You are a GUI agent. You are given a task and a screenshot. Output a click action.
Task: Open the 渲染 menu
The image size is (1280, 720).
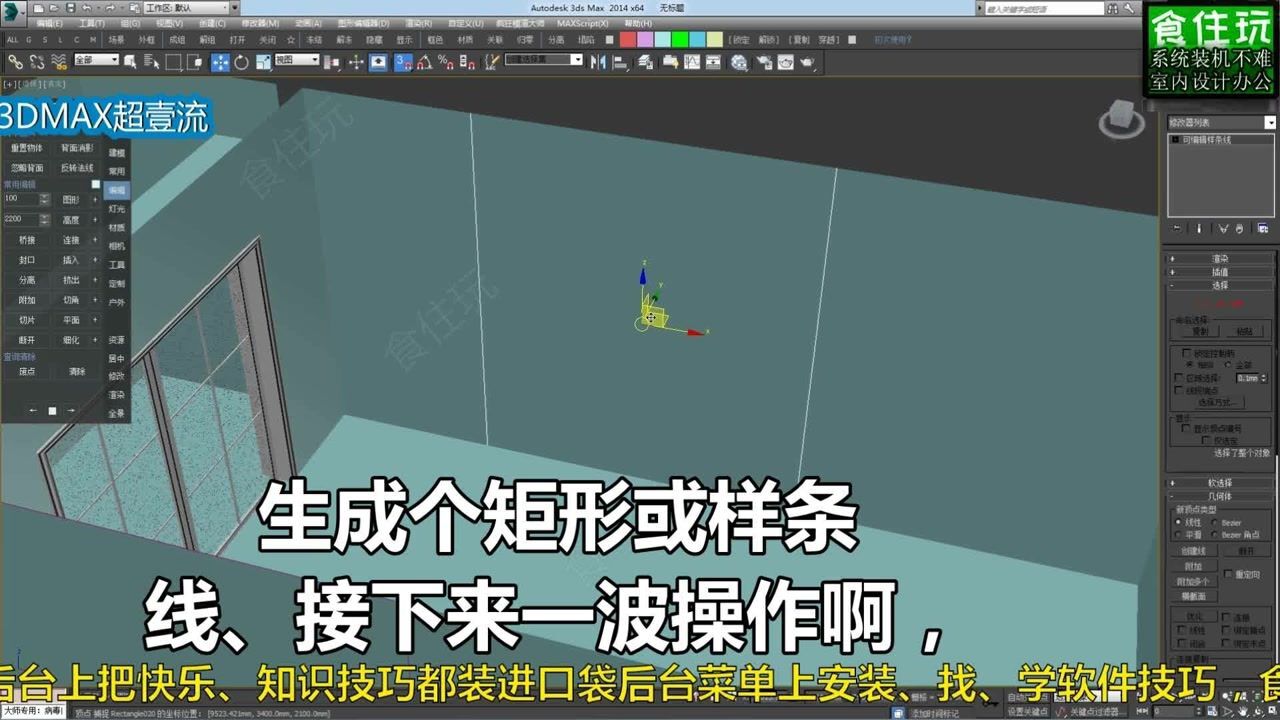(x=419, y=22)
